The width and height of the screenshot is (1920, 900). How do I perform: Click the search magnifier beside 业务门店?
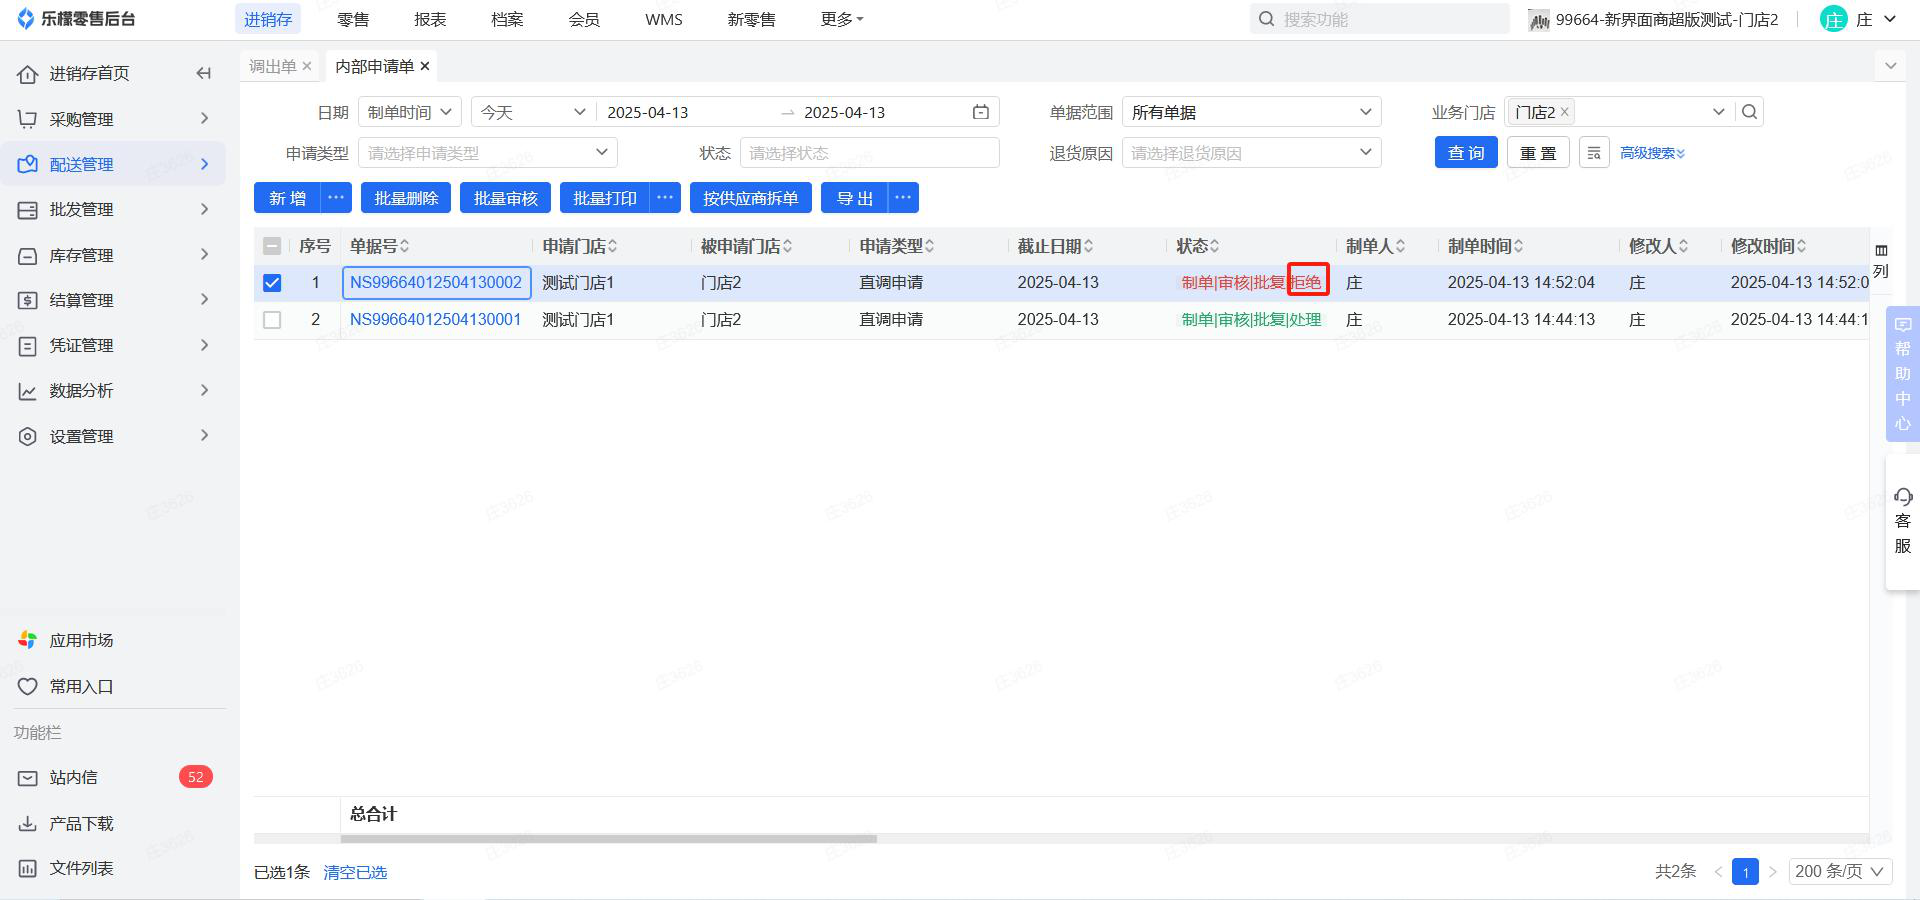point(1749,112)
